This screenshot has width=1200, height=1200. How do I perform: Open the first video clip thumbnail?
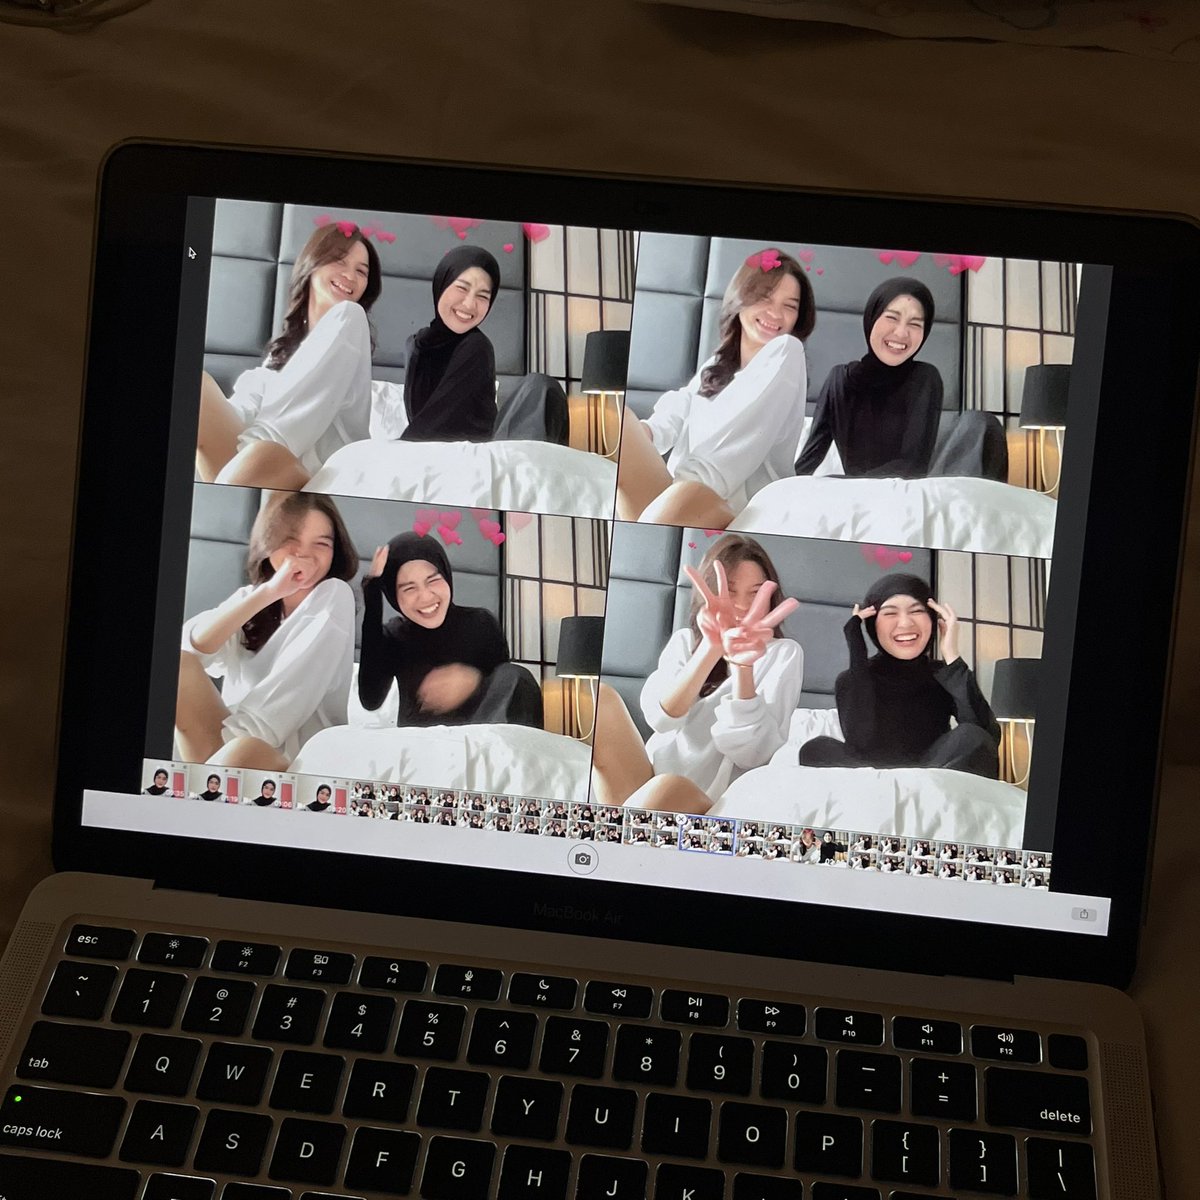click(164, 778)
